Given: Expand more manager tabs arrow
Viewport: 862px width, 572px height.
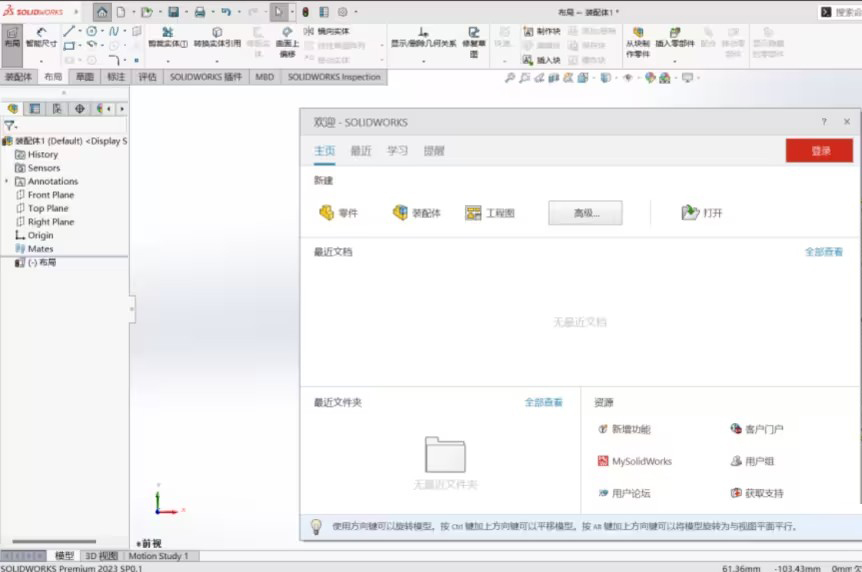Looking at the screenshot, I should tap(122, 109).
